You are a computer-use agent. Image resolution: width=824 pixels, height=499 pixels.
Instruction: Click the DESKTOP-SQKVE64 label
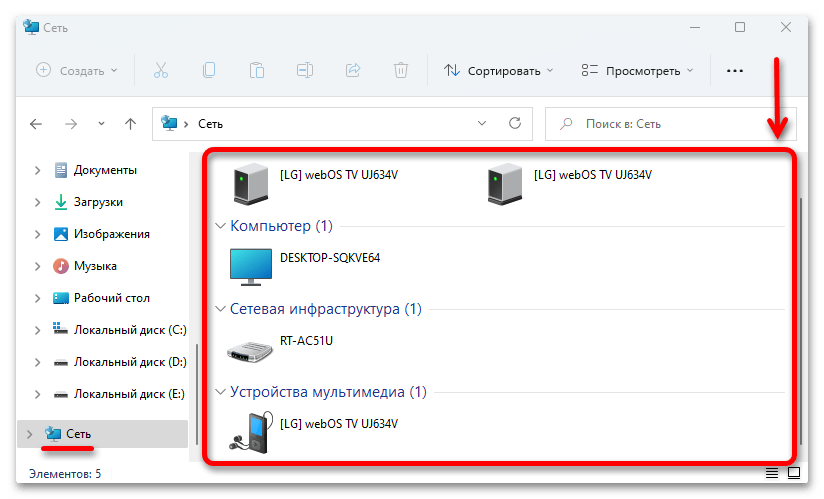[329, 258]
